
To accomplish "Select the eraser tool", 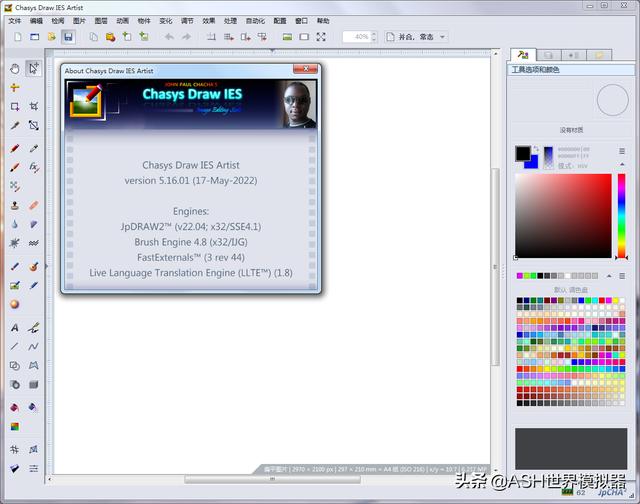I will (x=34, y=205).
